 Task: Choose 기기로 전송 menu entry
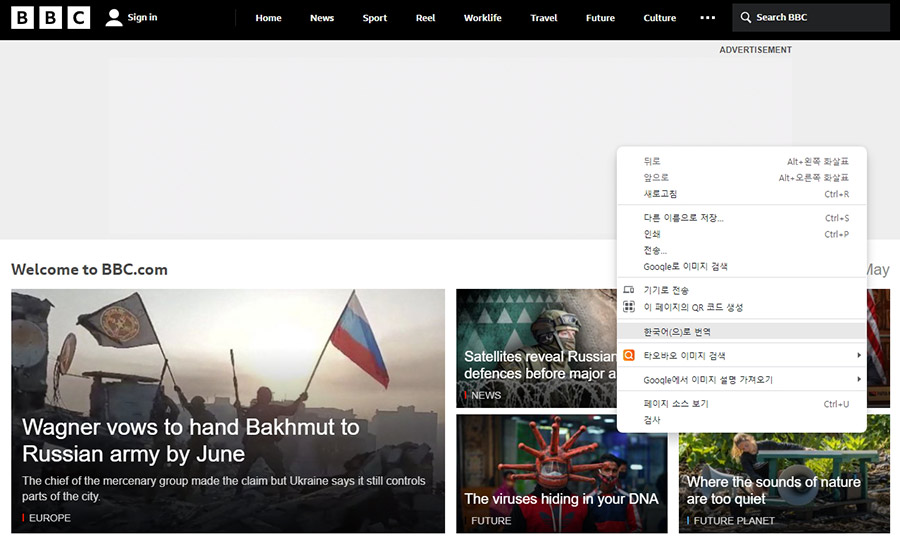tap(742, 290)
